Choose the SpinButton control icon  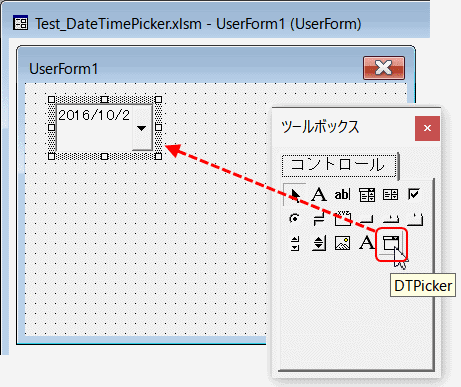(x=319, y=243)
